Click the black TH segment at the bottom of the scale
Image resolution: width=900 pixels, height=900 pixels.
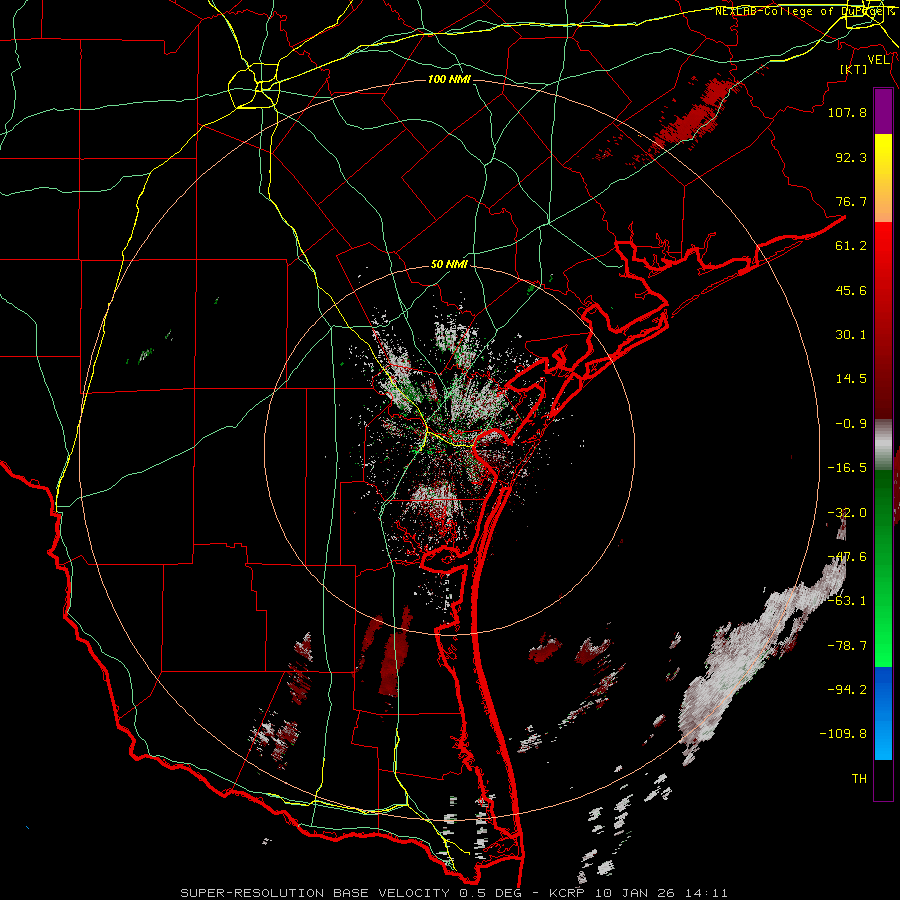(x=883, y=779)
